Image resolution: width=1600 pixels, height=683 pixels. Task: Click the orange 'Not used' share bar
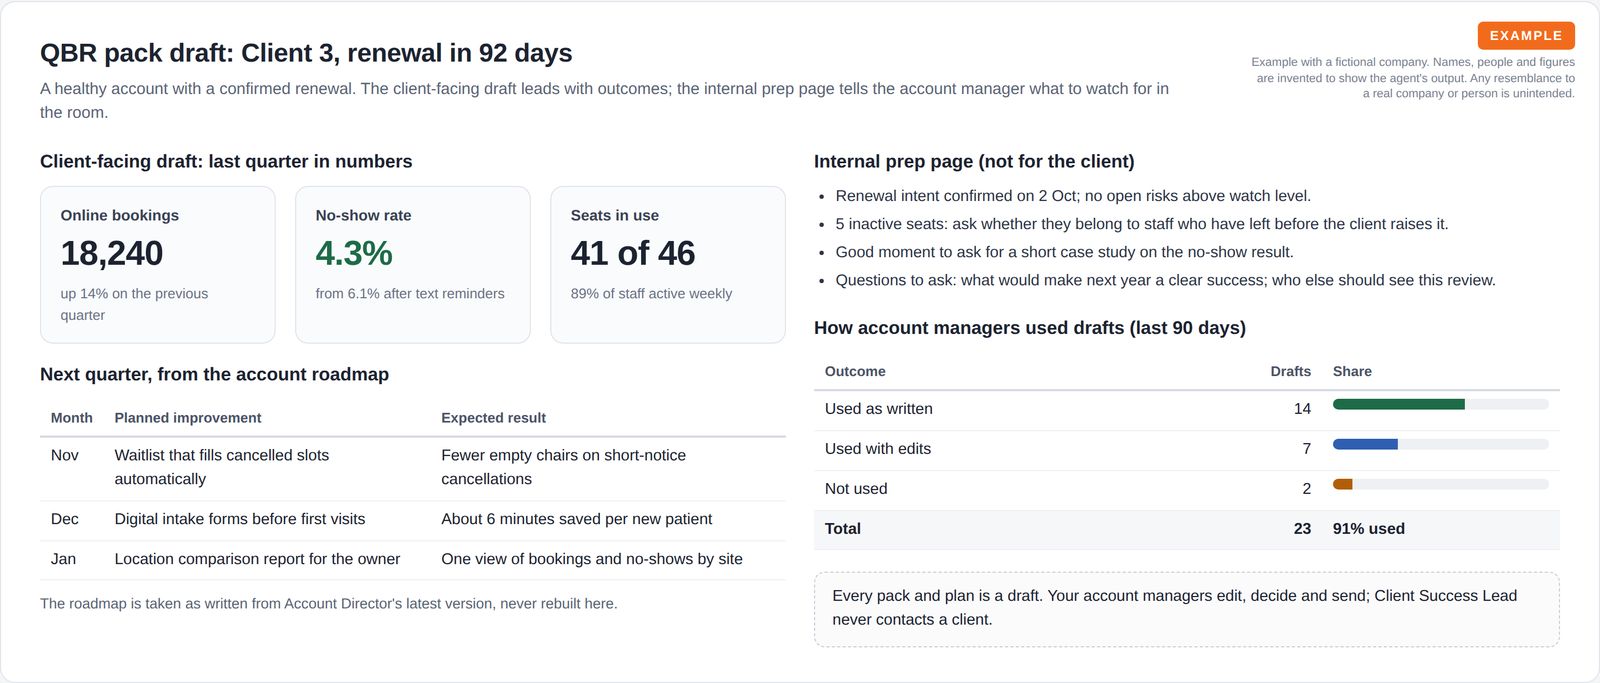click(x=1343, y=485)
